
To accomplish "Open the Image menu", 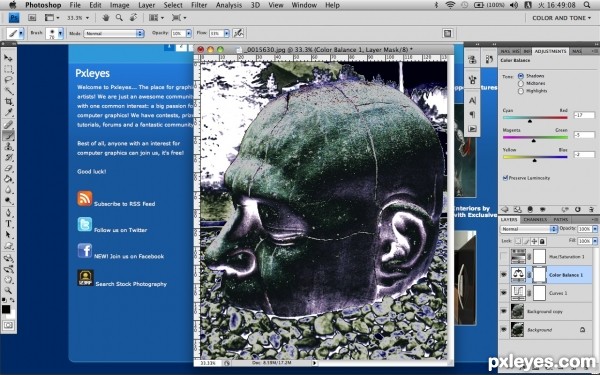I will point(119,5).
